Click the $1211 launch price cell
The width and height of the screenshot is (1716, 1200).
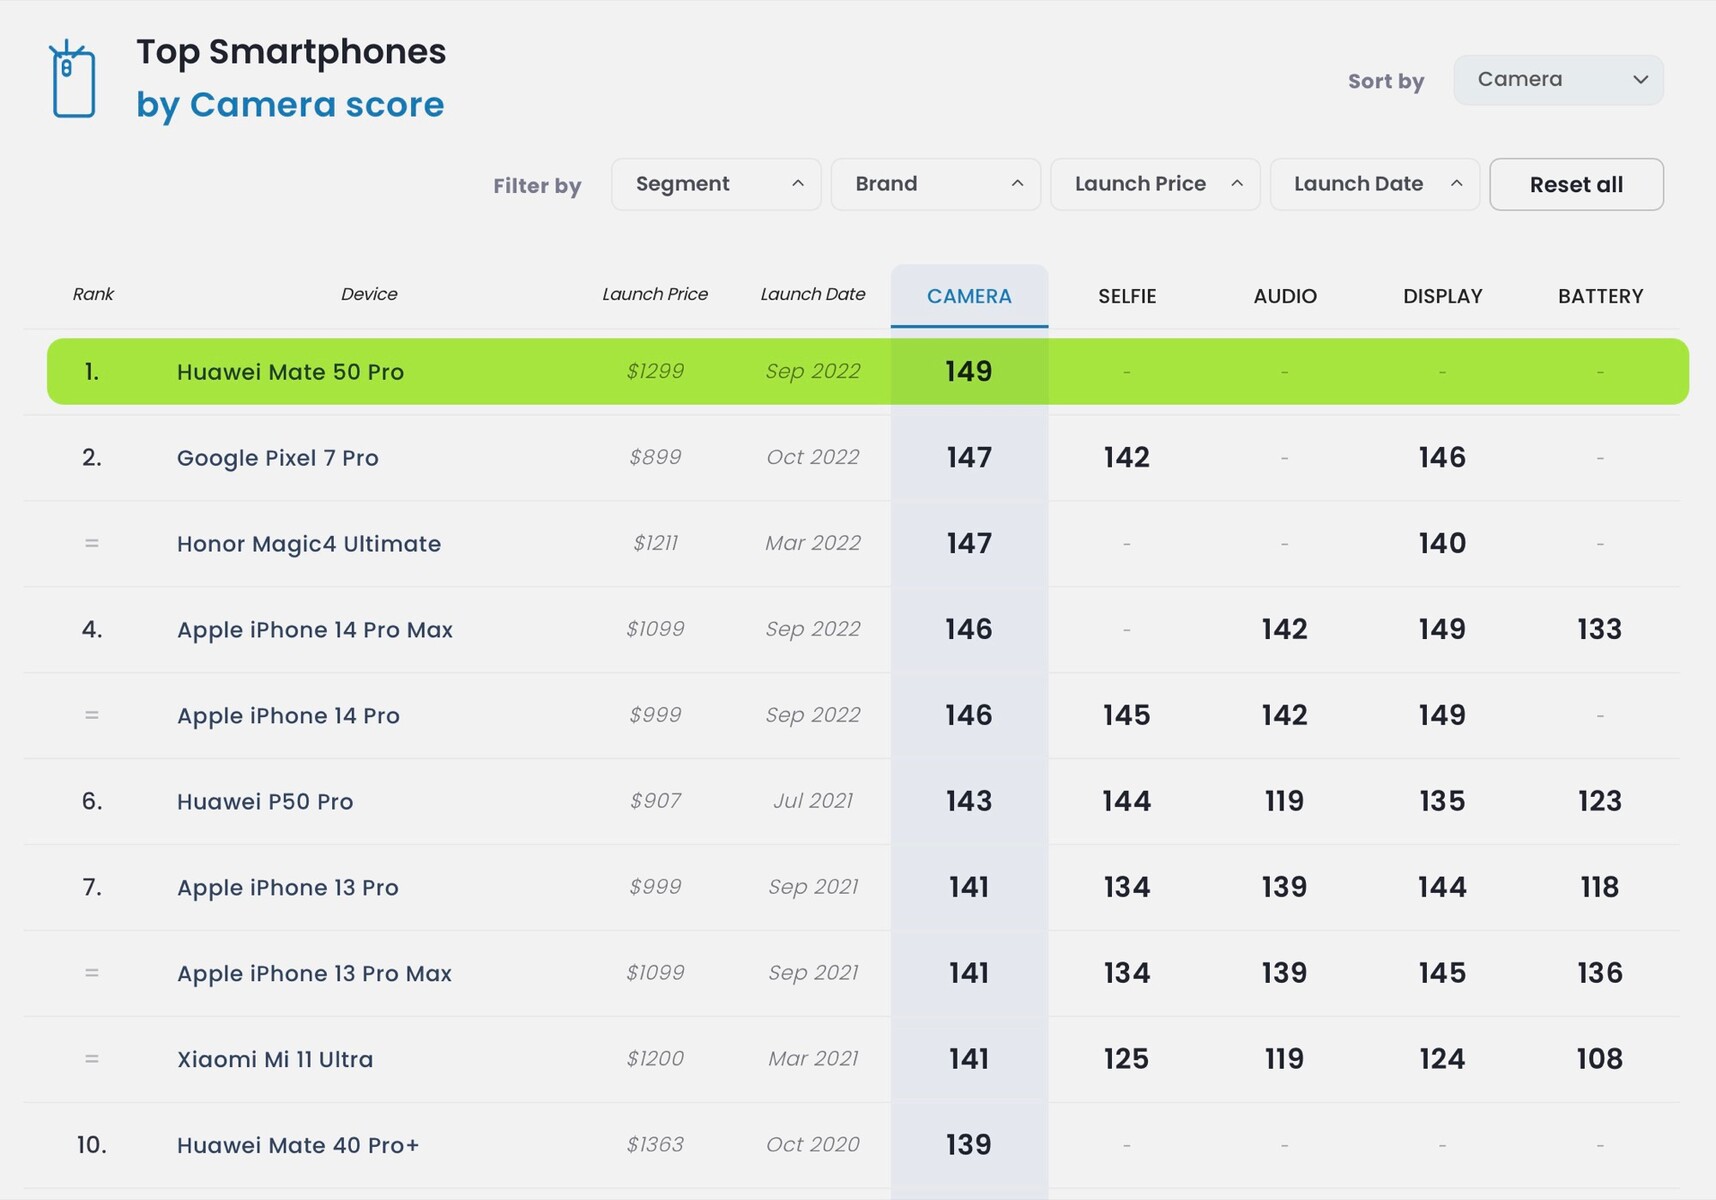coord(655,543)
